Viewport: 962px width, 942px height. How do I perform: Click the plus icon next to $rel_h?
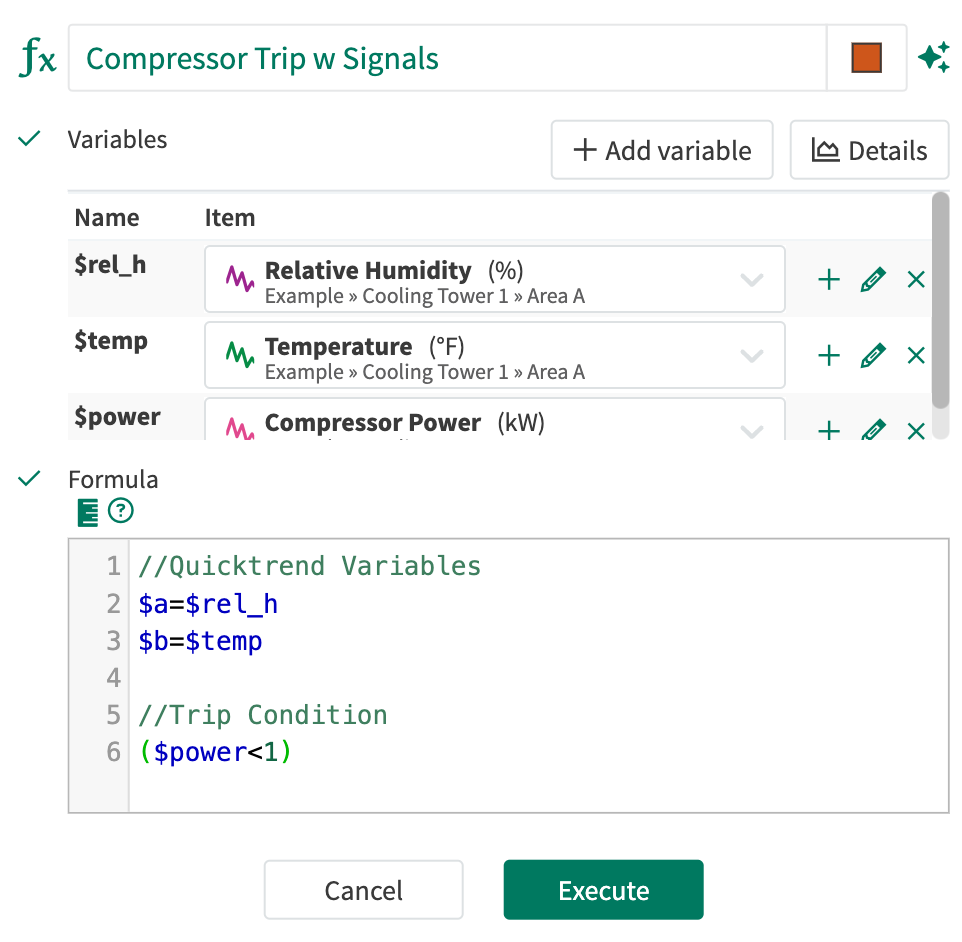pos(829,280)
